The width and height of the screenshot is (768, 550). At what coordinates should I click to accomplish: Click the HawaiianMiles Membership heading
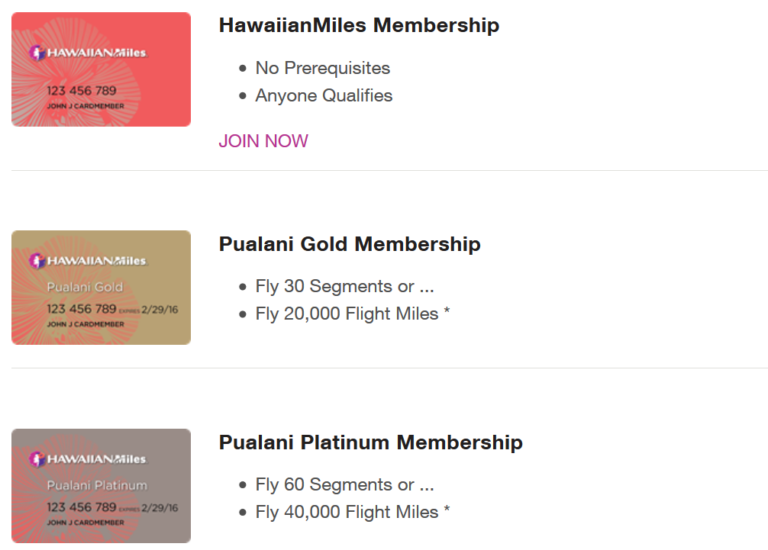click(x=359, y=25)
